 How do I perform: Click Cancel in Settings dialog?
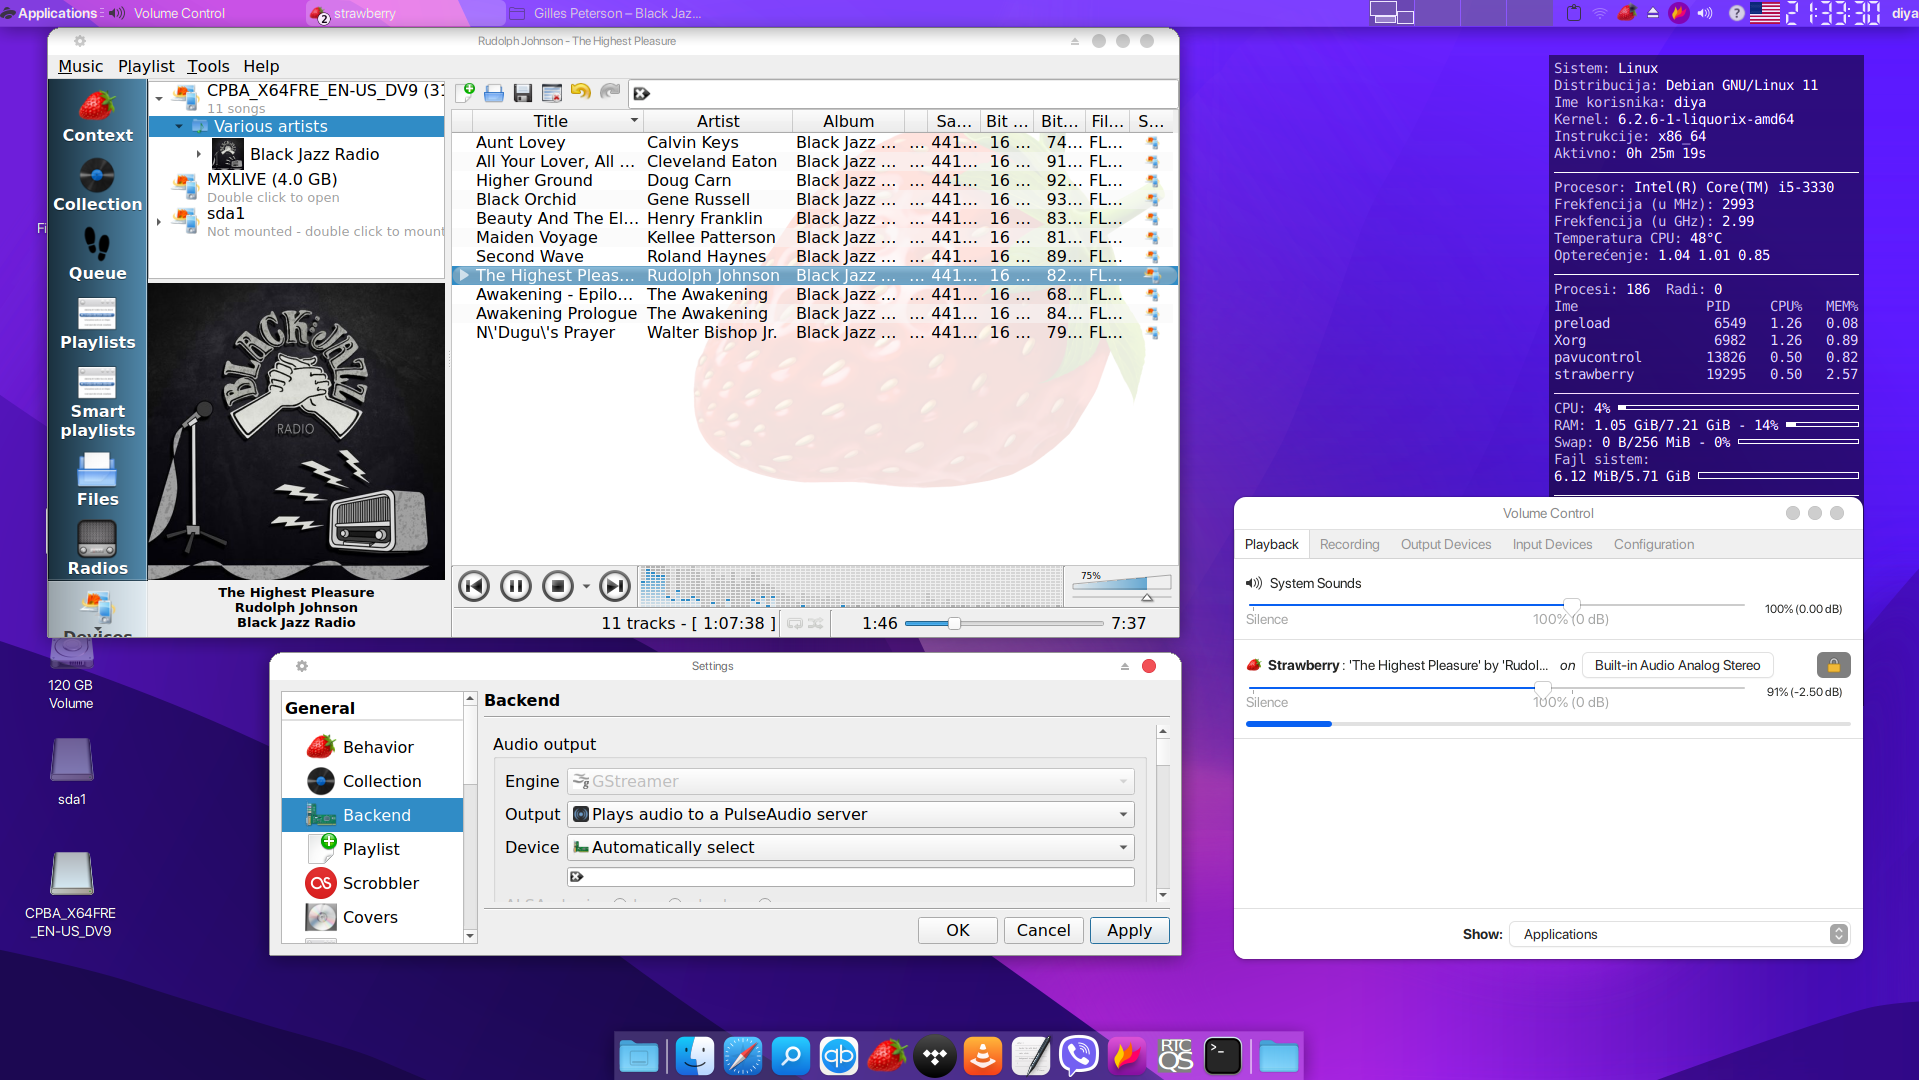[x=1043, y=930]
